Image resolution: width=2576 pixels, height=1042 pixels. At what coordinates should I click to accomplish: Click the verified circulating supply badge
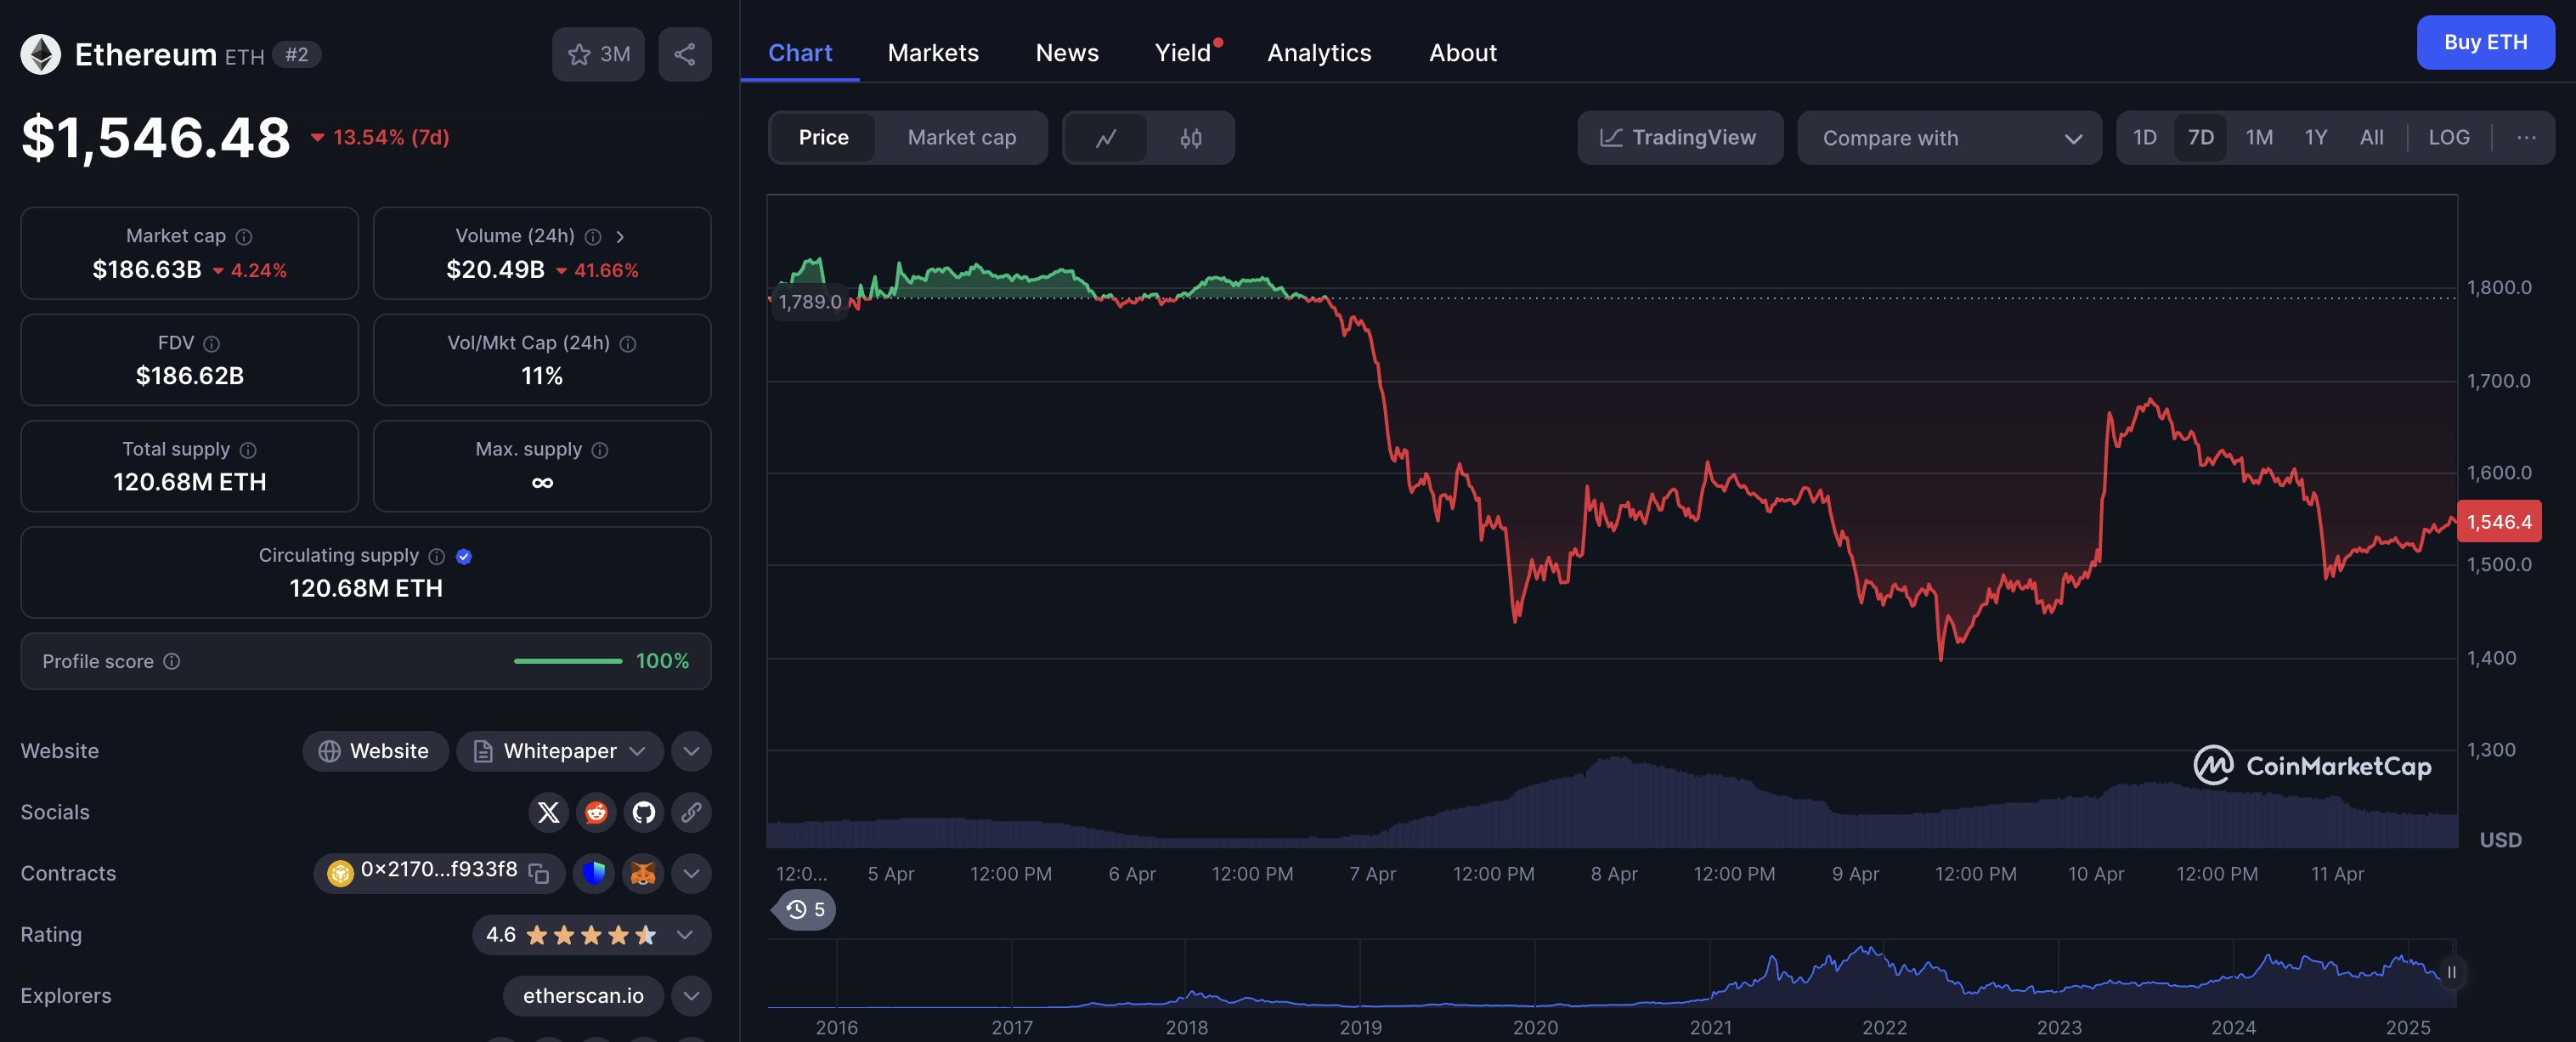[x=464, y=556]
